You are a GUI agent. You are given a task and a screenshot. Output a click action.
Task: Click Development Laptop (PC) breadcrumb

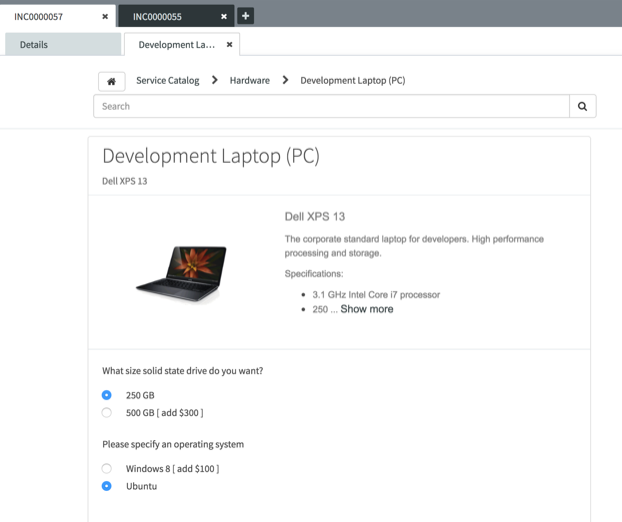[x=353, y=81]
